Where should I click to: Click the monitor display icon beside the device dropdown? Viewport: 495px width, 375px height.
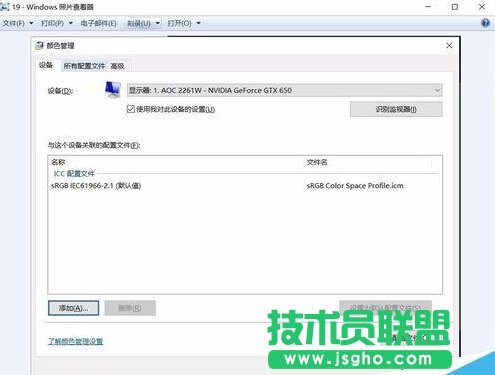click(x=113, y=90)
